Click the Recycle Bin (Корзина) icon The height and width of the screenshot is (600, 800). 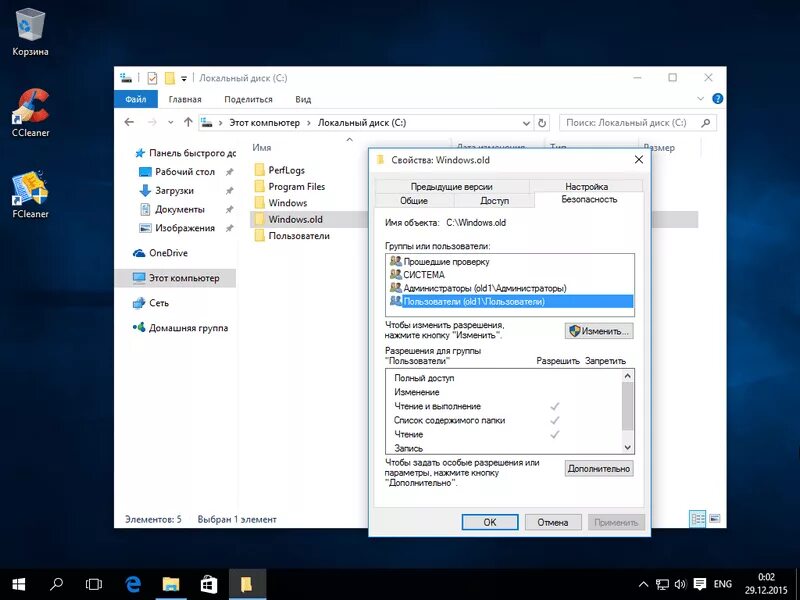tap(31, 32)
